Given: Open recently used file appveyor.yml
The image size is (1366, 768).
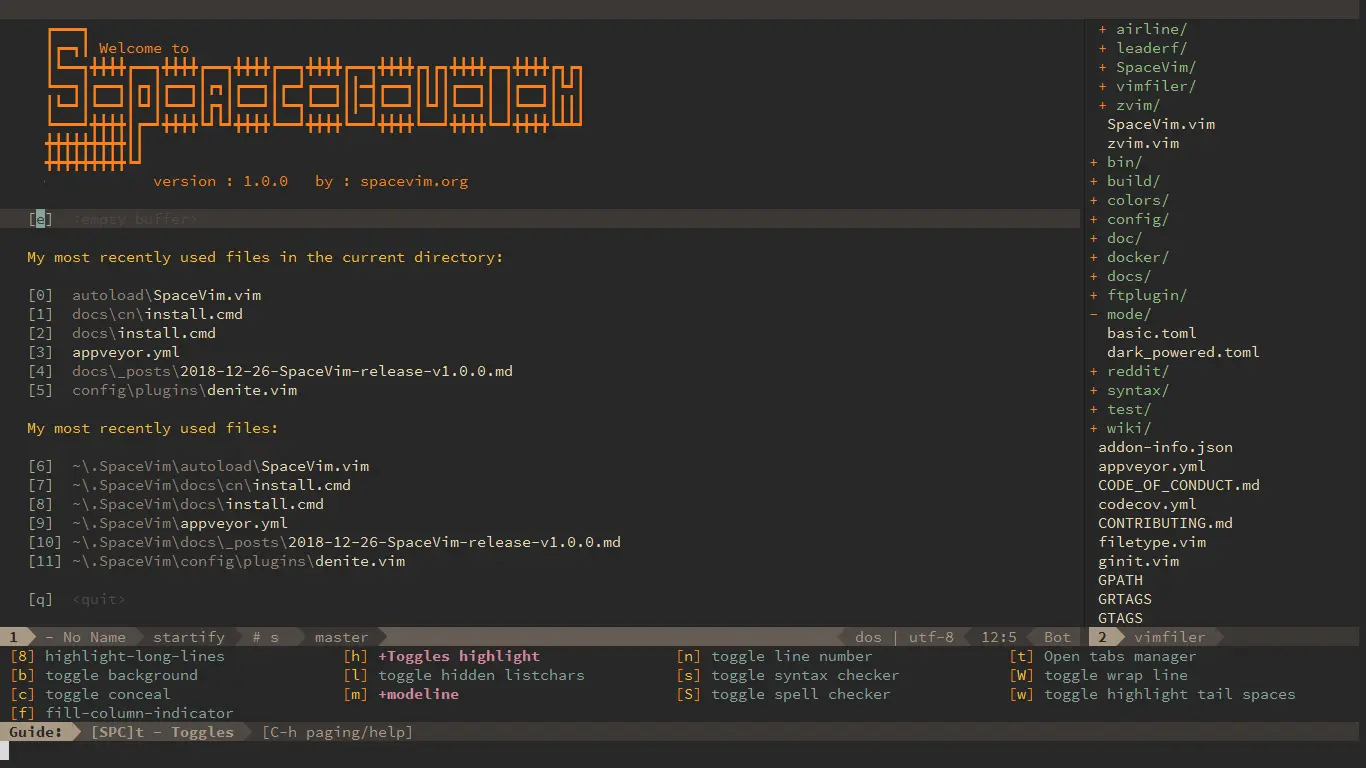Looking at the screenshot, I should (x=125, y=352).
